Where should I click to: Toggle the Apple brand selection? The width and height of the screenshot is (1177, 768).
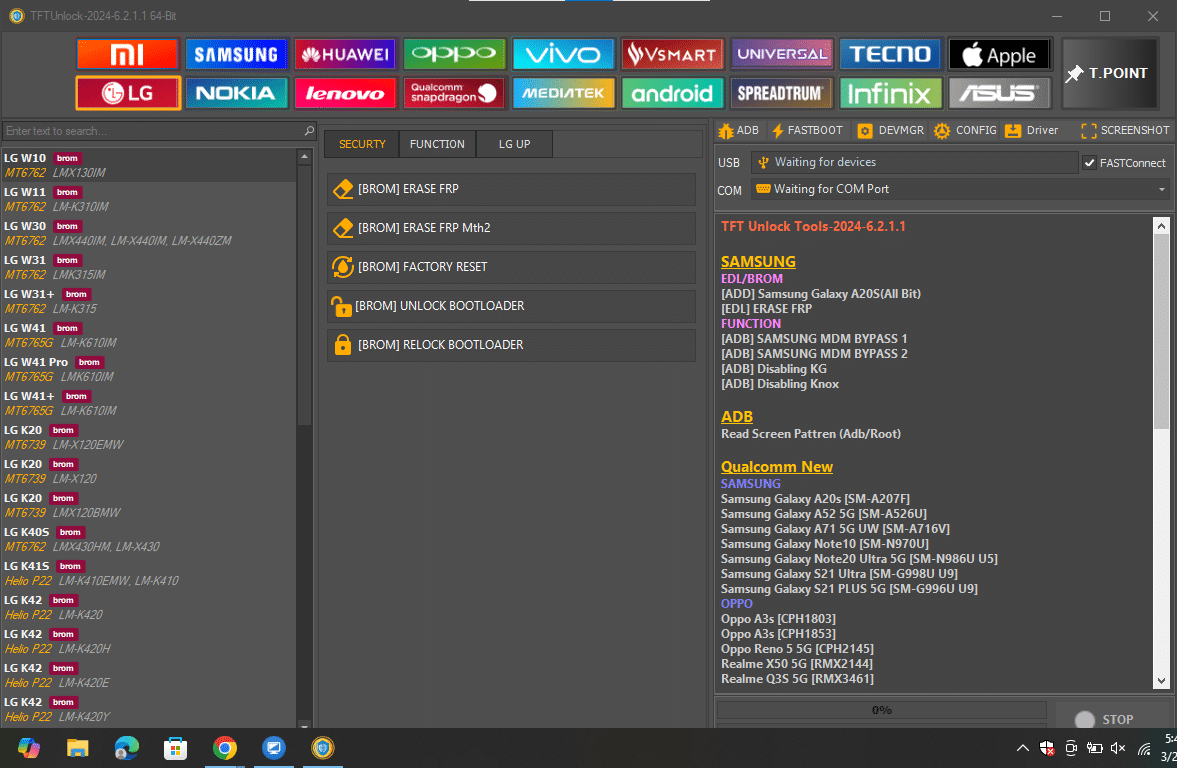point(999,53)
